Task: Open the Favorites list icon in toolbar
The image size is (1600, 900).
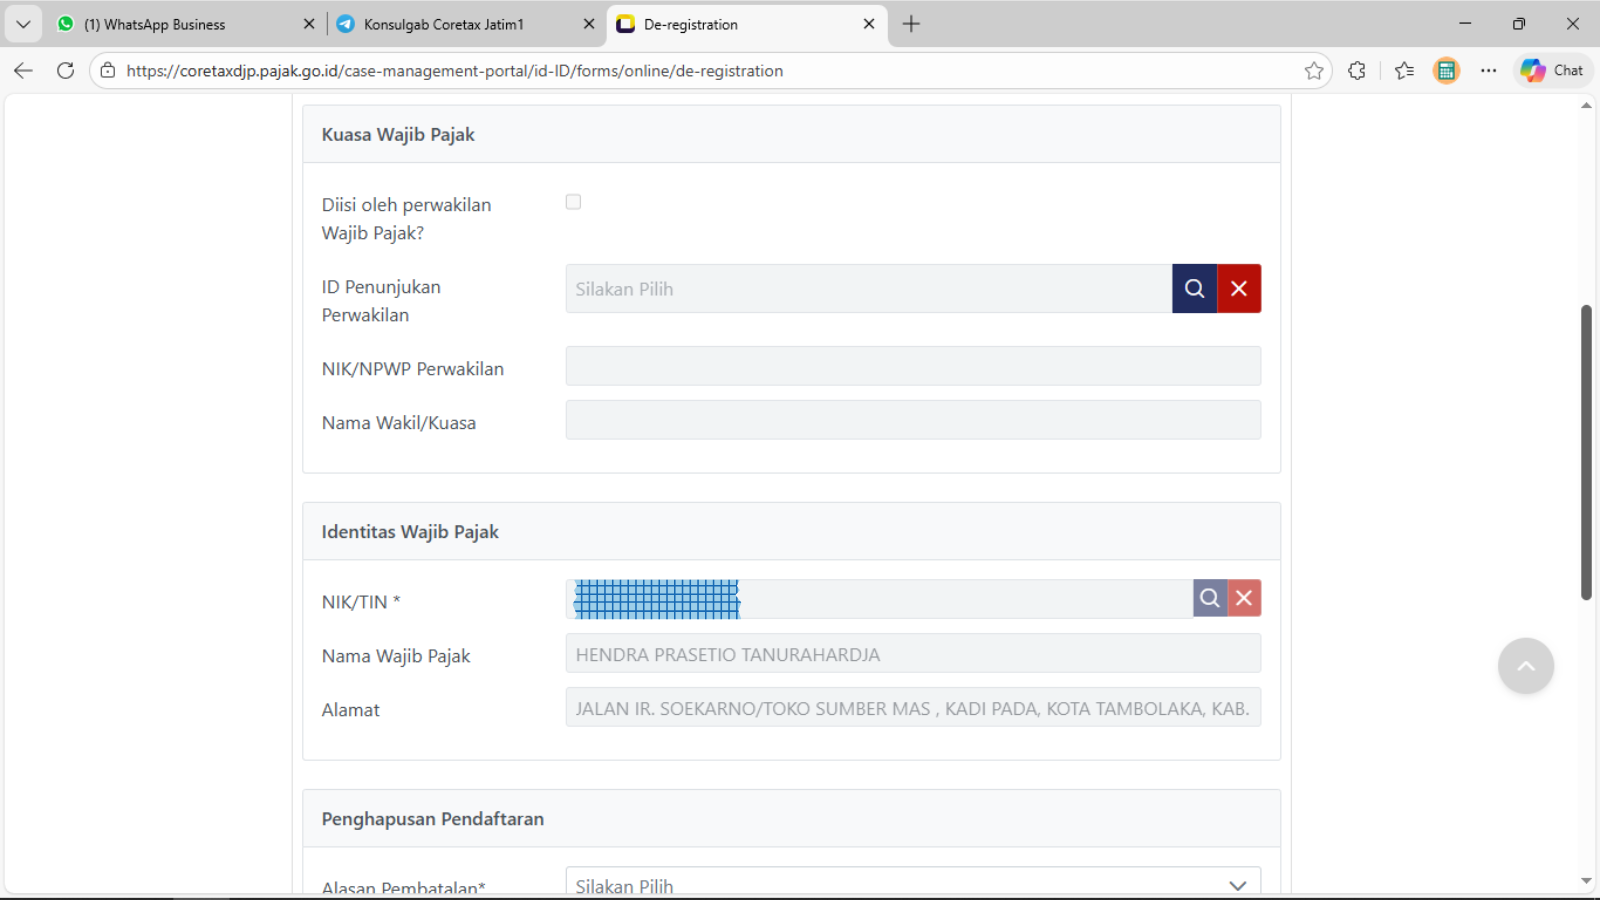Action: point(1404,71)
